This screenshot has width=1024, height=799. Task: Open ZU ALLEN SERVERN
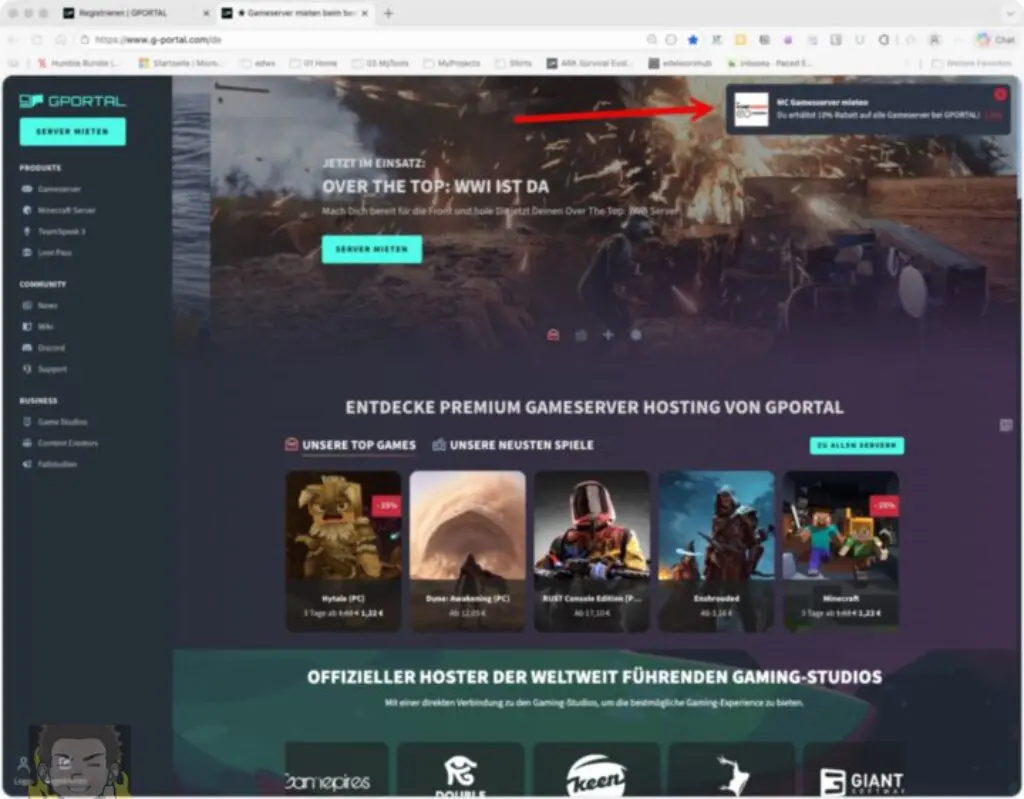click(857, 445)
